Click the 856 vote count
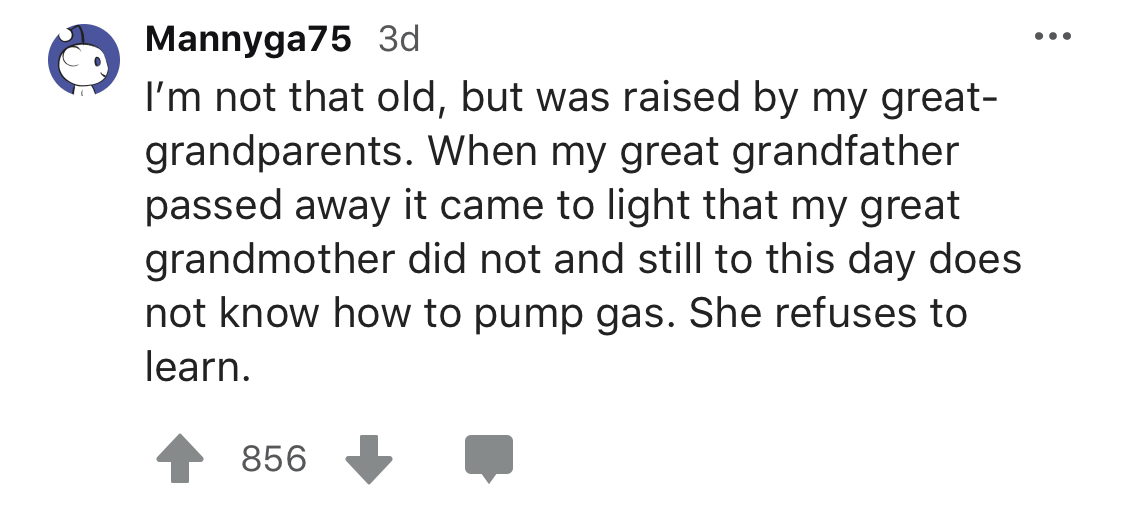 click(274, 459)
